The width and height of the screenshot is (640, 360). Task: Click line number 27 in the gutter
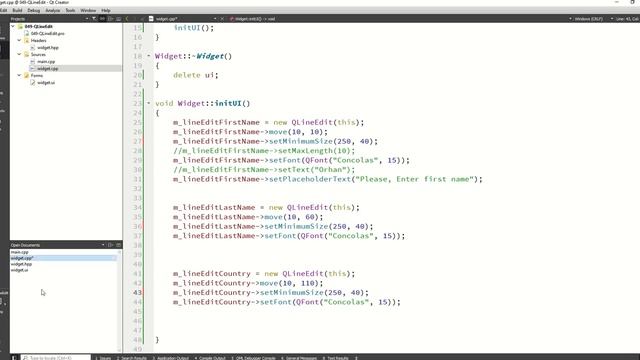(x=137, y=141)
